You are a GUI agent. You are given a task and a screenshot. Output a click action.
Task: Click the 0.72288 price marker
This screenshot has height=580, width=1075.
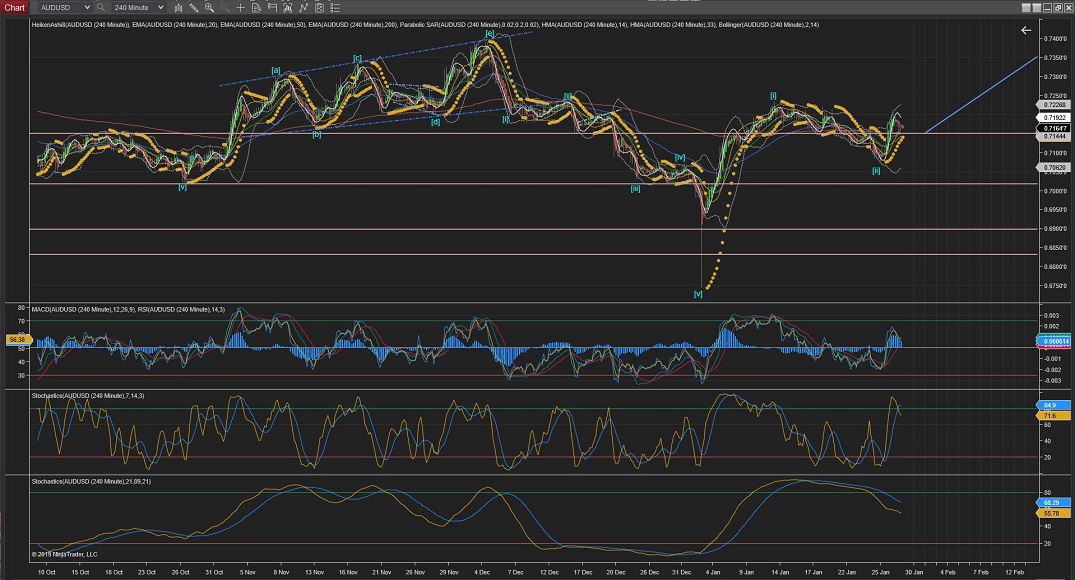[x=1054, y=105]
